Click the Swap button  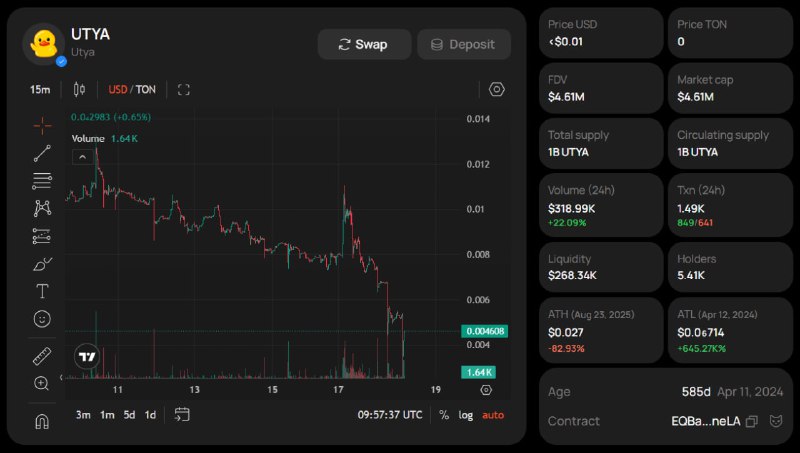[364, 44]
